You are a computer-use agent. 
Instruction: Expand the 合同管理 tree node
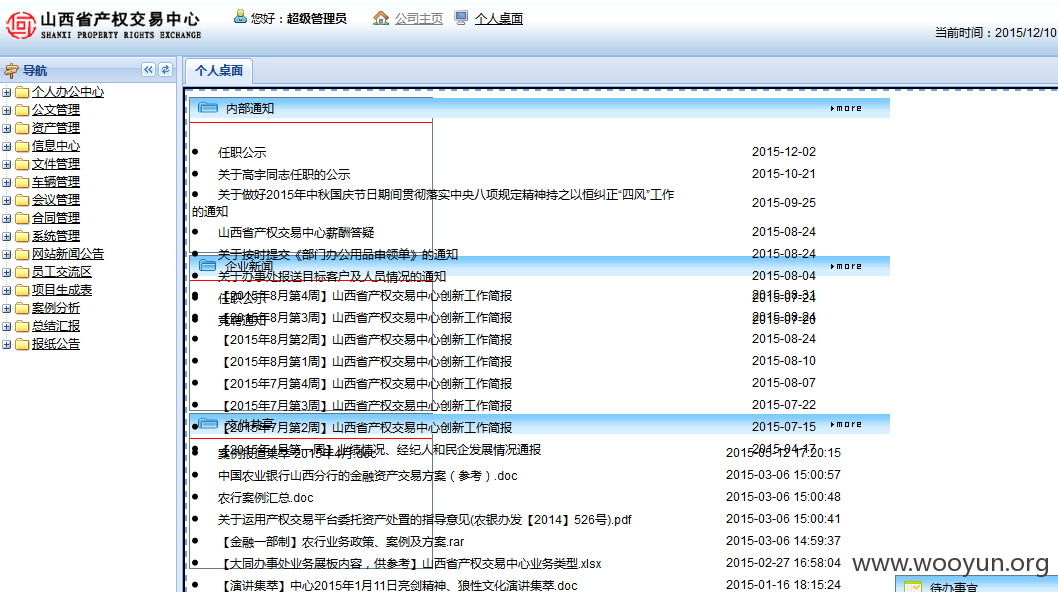pyautogui.click(x=7, y=219)
